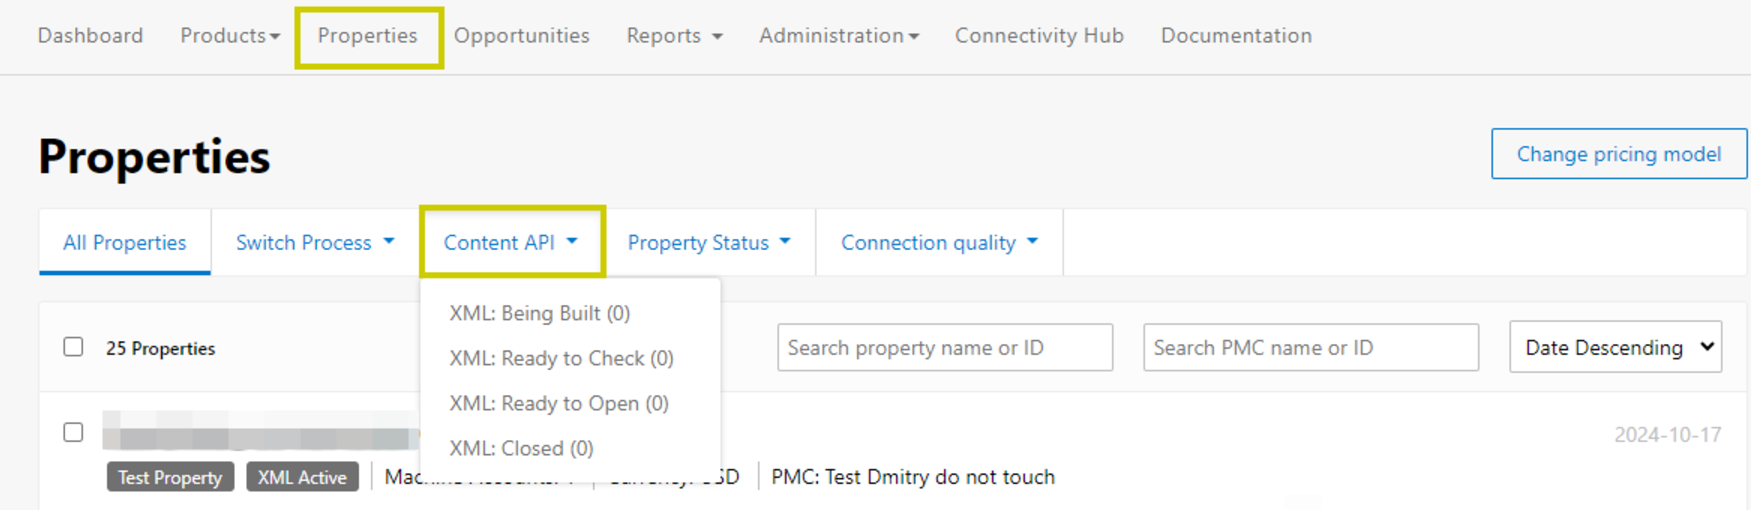Focus the Search property name field
Viewport: 1751px width, 510px height.
coord(944,347)
